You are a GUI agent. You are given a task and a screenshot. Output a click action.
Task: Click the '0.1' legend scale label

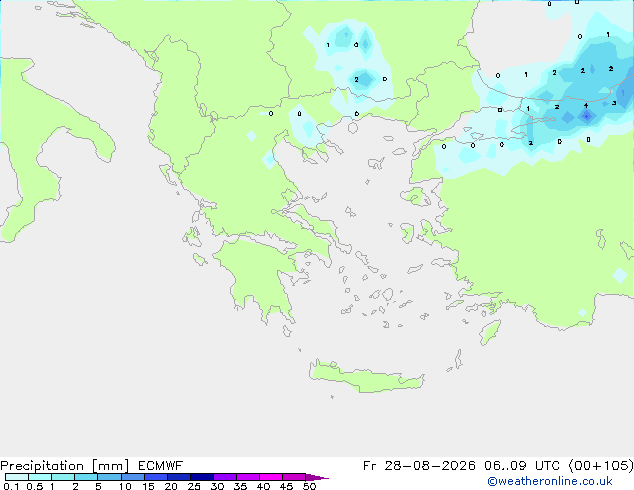tap(11, 486)
